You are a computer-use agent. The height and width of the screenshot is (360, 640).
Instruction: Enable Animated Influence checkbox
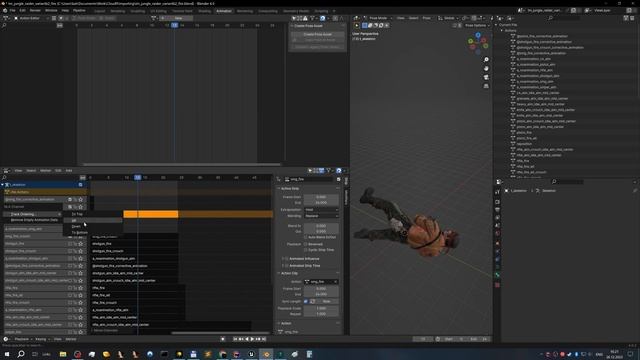click(x=286, y=259)
